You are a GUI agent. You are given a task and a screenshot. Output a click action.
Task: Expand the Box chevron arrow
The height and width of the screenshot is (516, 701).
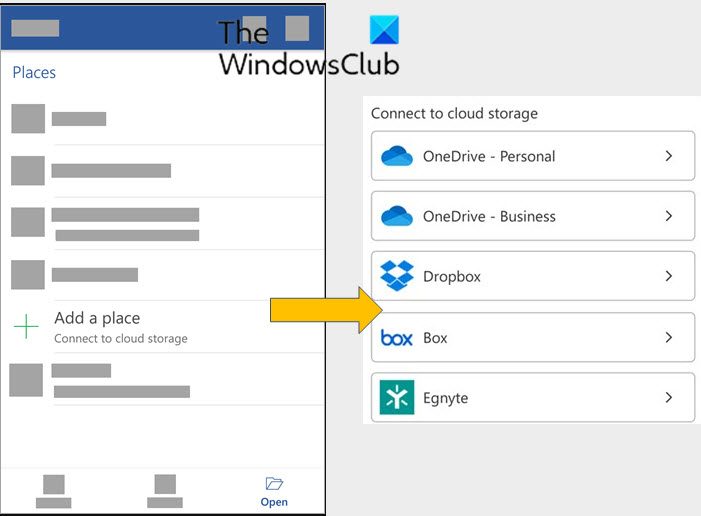[669, 337]
